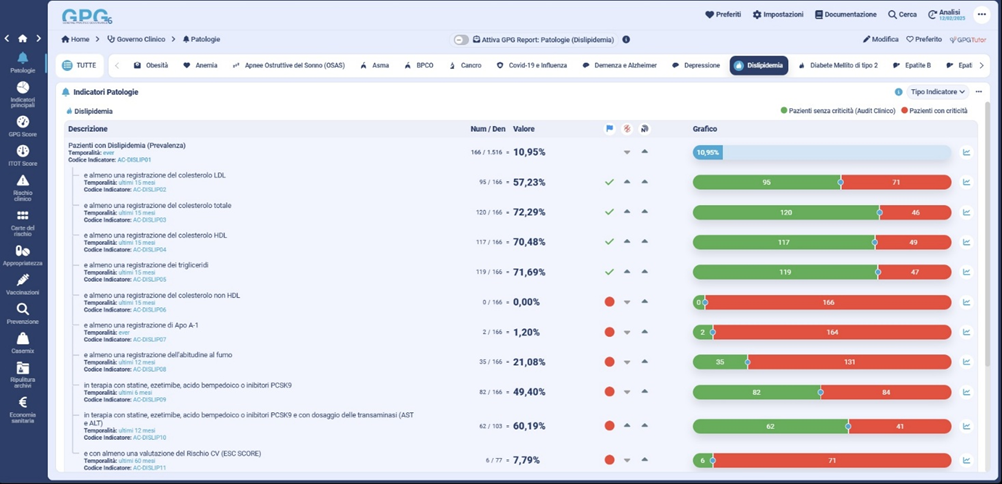Click the blue info icon beside Tipo Indicatore

pyautogui.click(x=898, y=92)
